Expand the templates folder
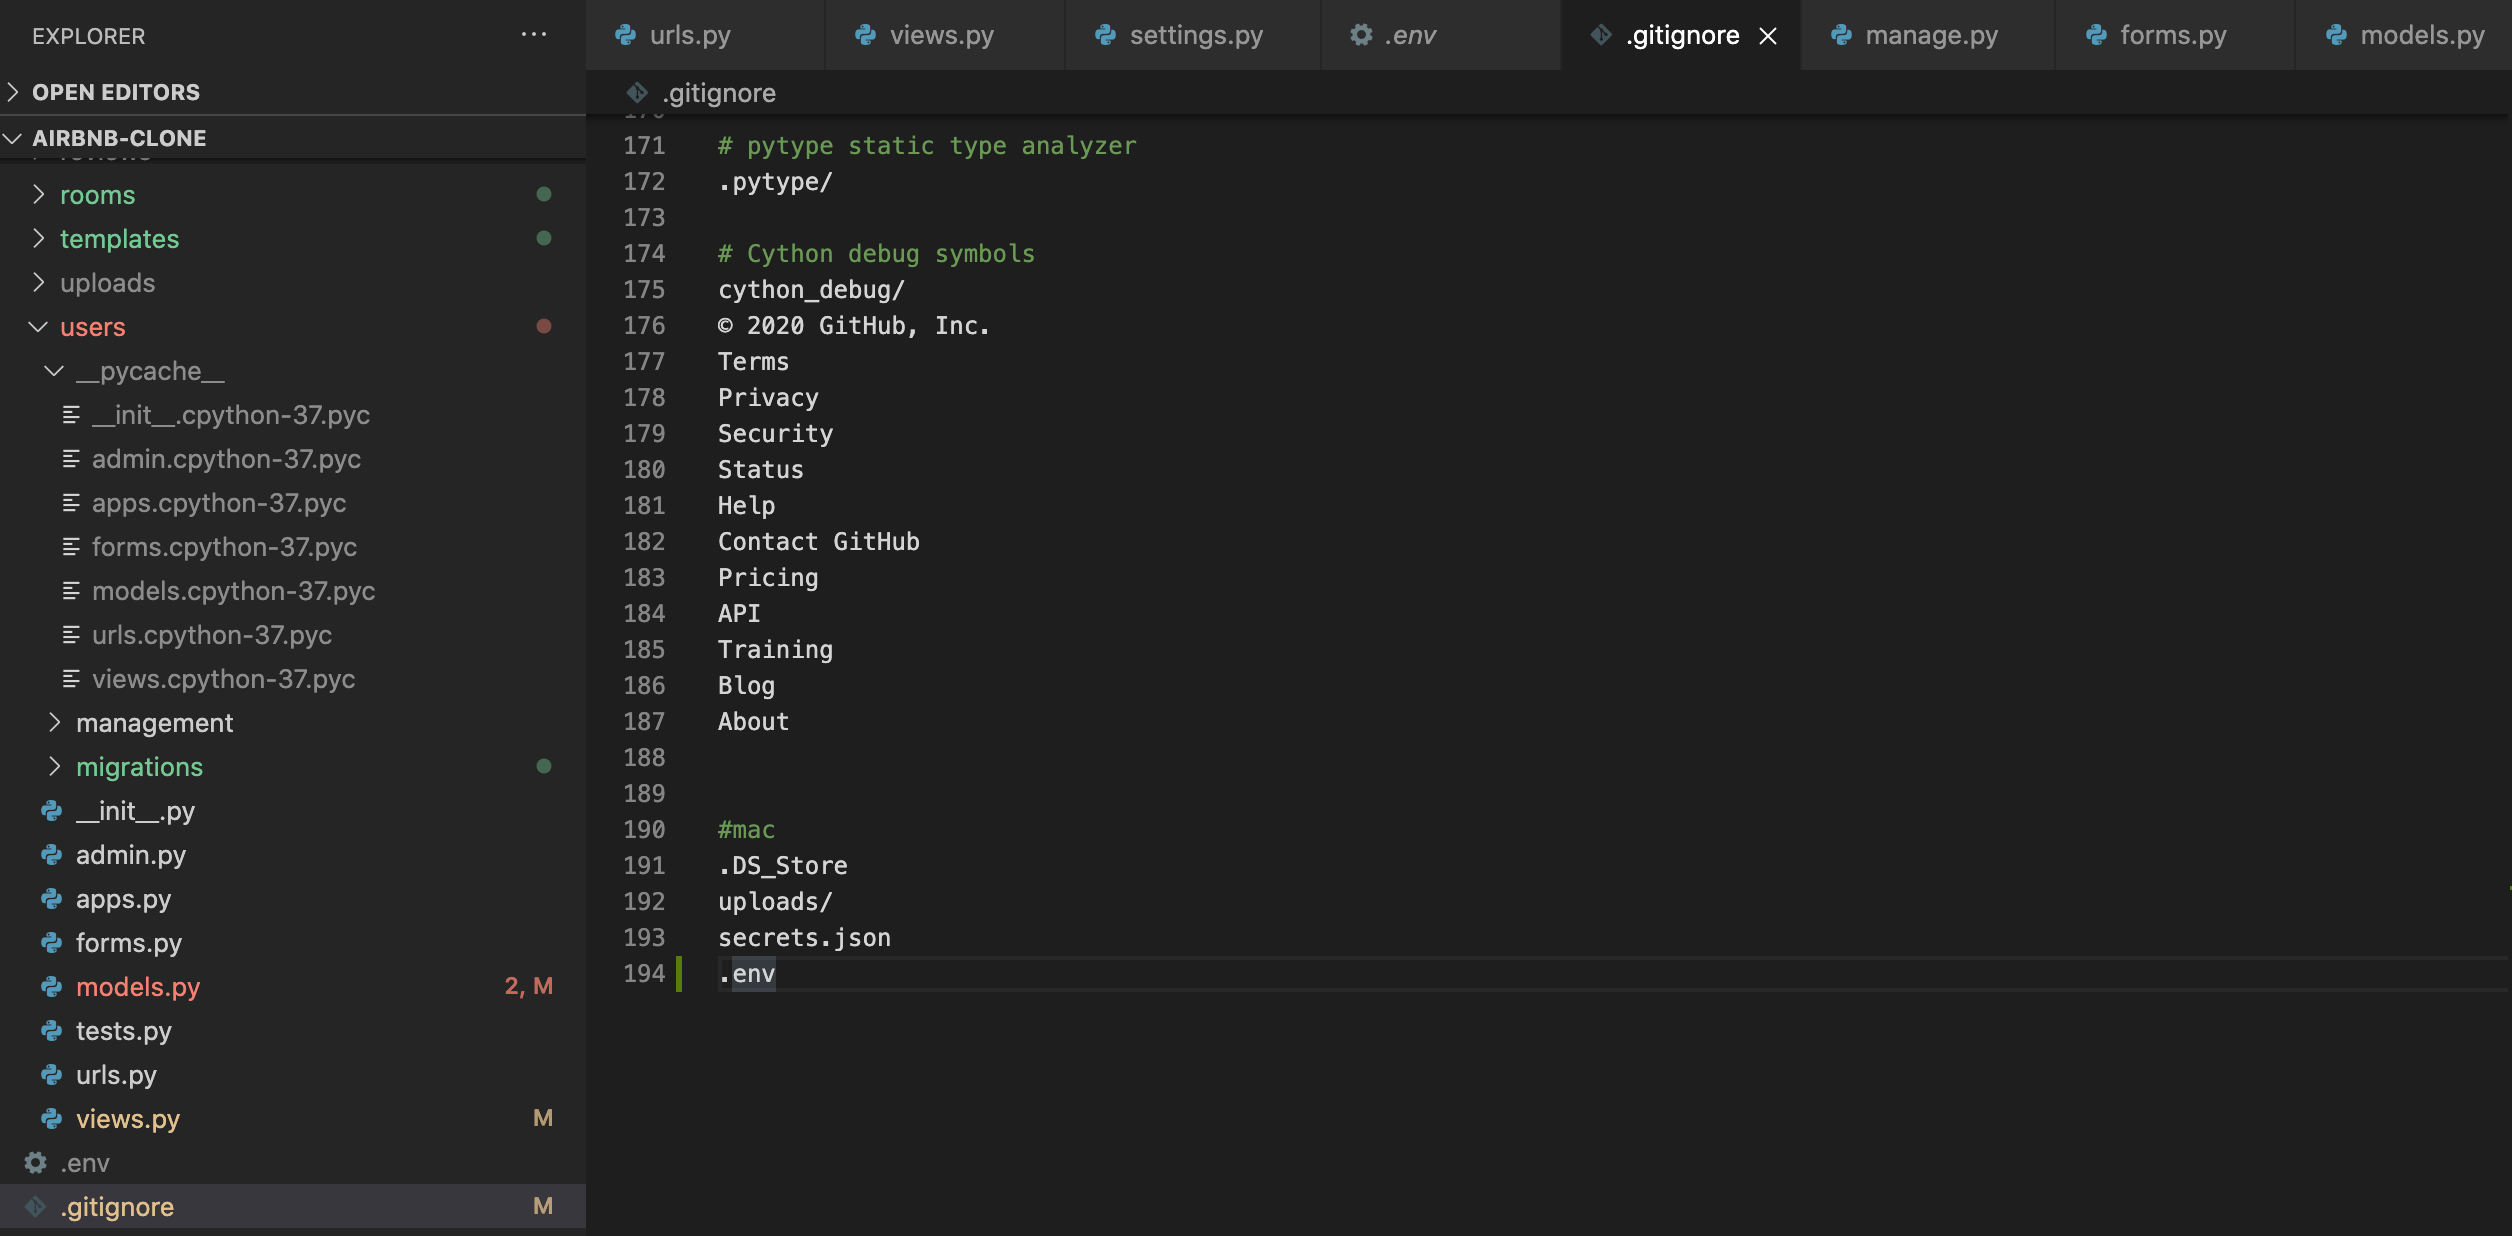The image size is (2512, 1236). pos(38,239)
